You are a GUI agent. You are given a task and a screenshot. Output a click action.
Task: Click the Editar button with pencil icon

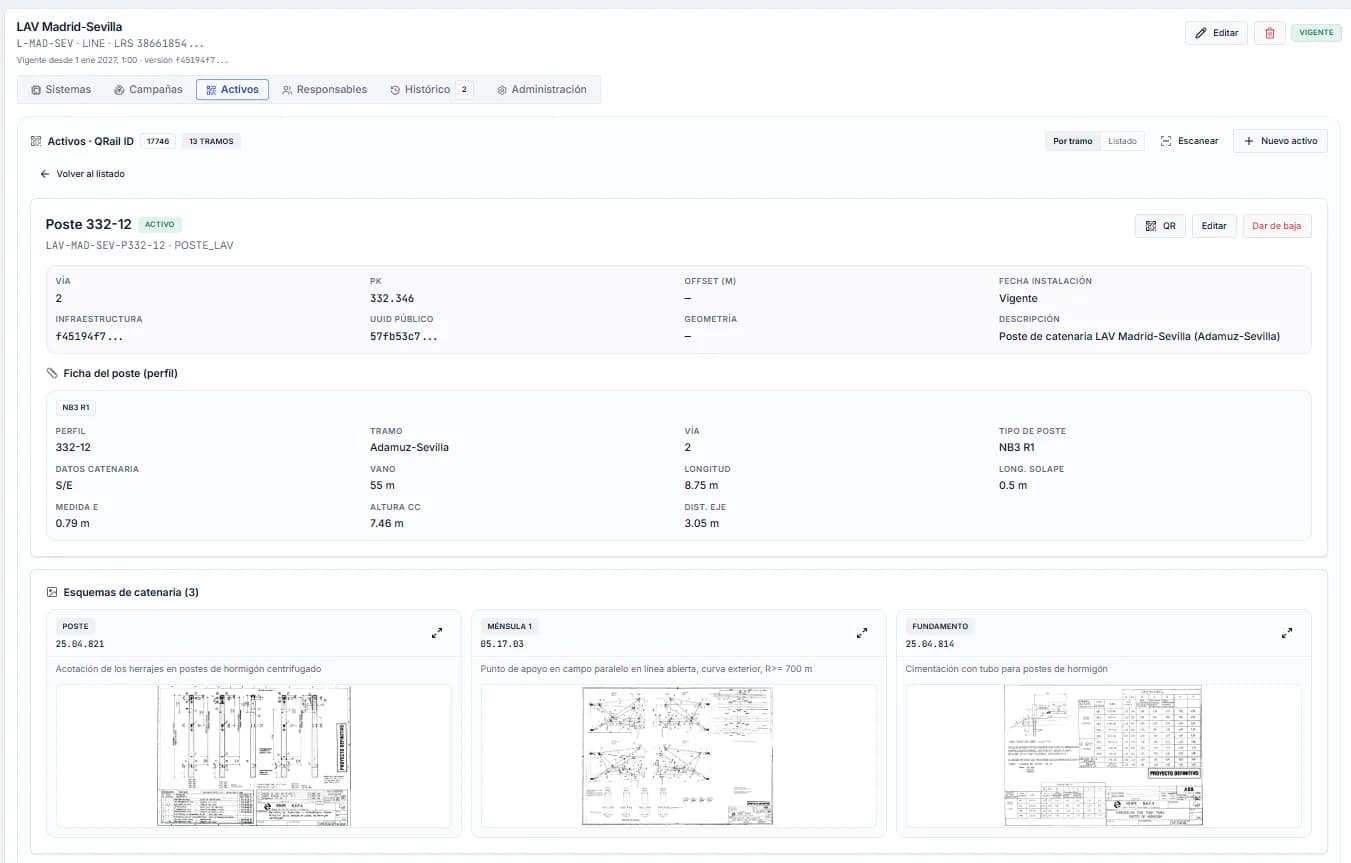point(1217,33)
